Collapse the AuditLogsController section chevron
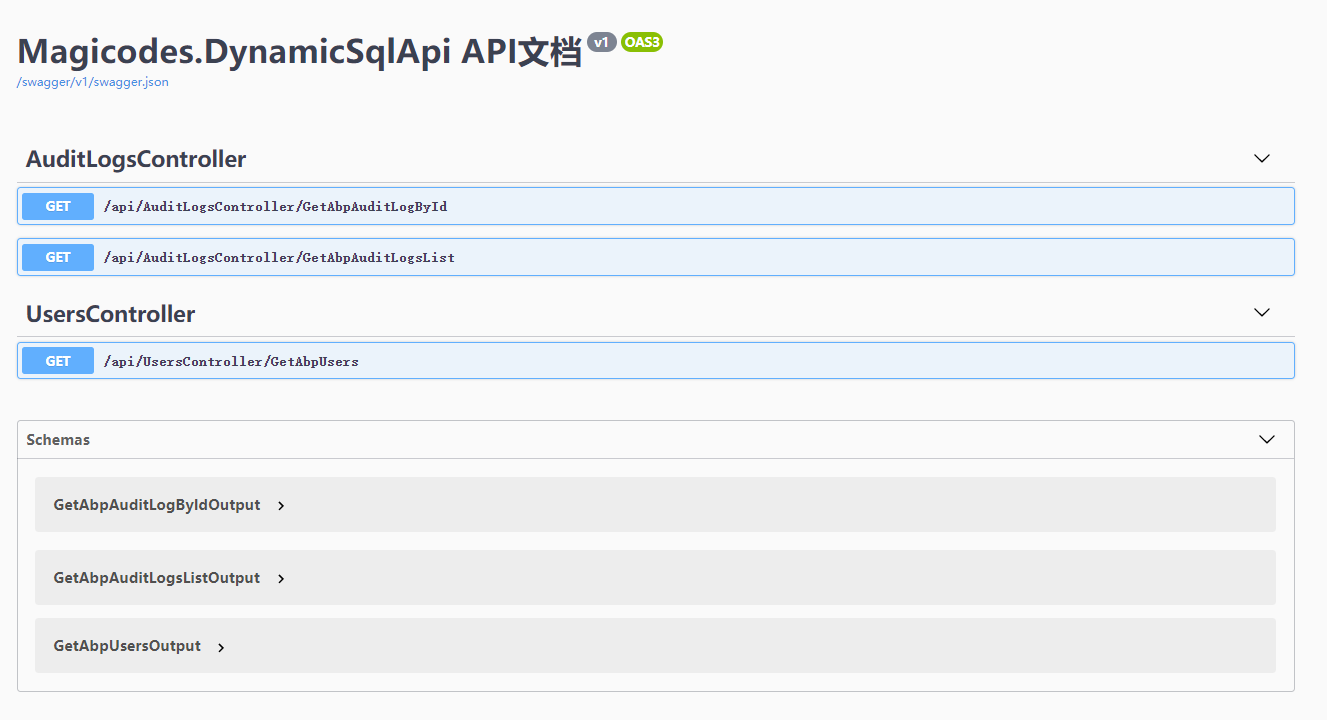Image resolution: width=1327 pixels, height=720 pixels. pyautogui.click(x=1262, y=158)
